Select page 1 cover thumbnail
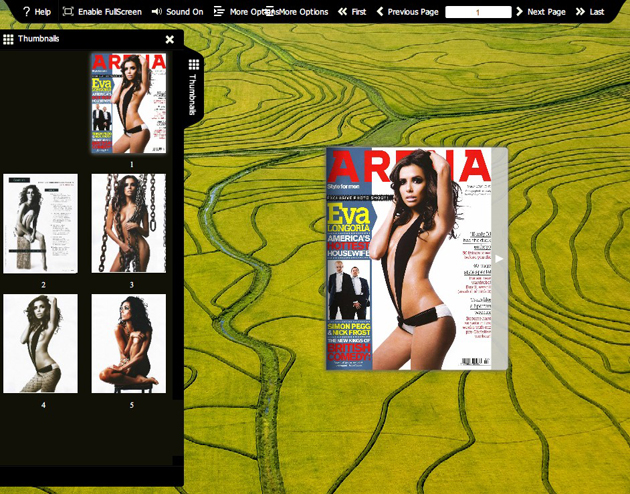Image resolution: width=630 pixels, height=494 pixels. click(x=129, y=103)
